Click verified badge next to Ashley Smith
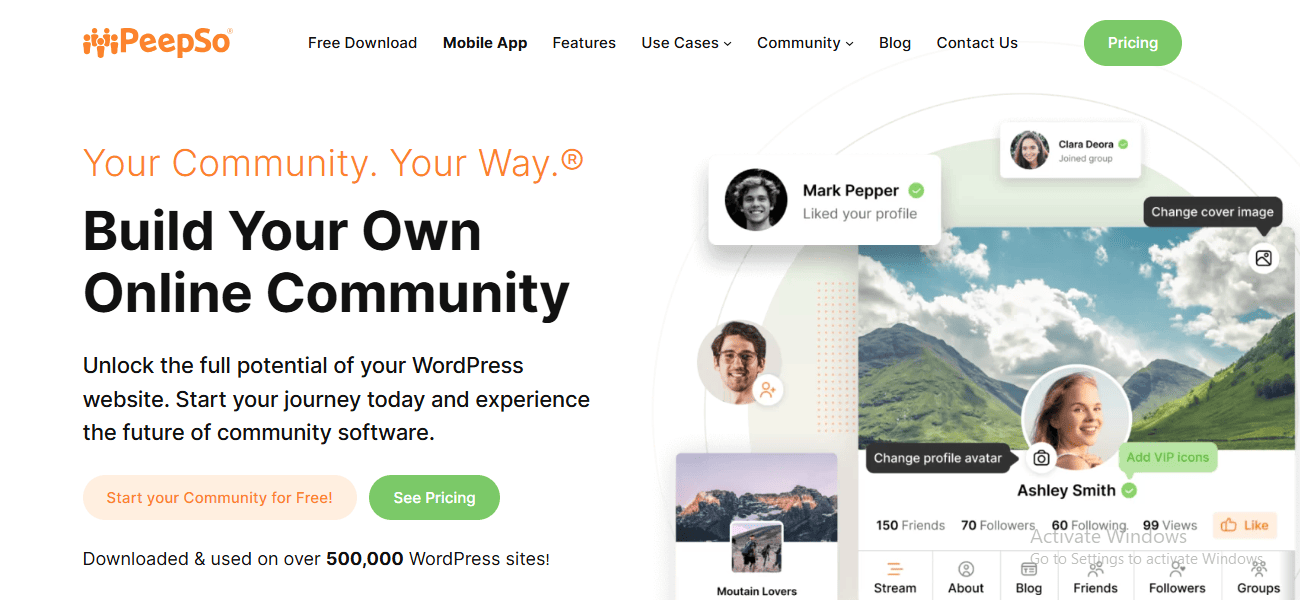The image size is (1300, 600). [1129, 490]
